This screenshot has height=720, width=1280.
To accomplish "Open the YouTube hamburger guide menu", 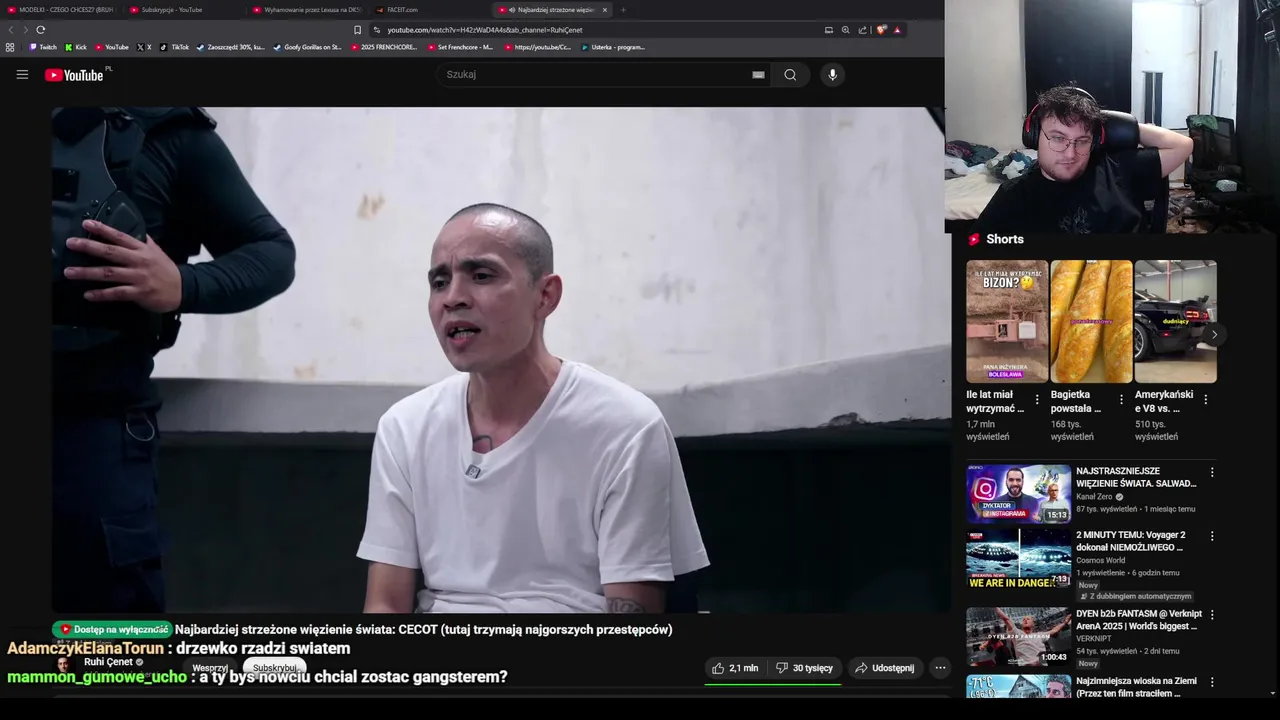I will [22, 74].
